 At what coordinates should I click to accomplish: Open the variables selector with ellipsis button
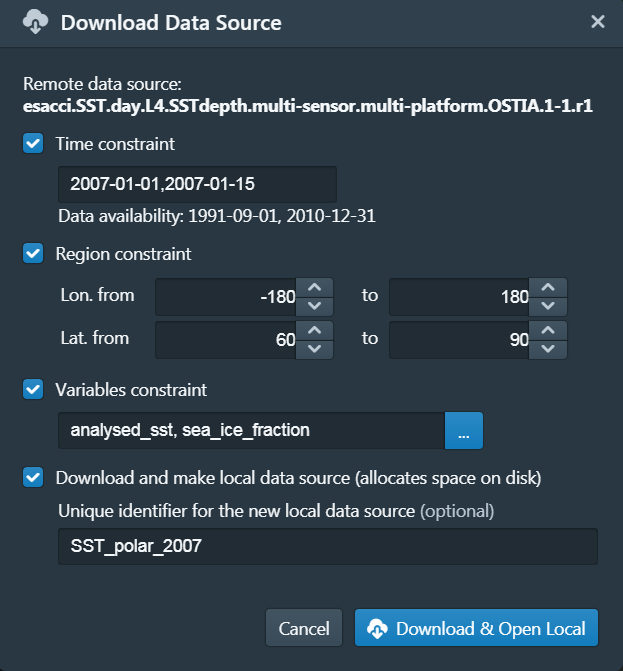464,431
